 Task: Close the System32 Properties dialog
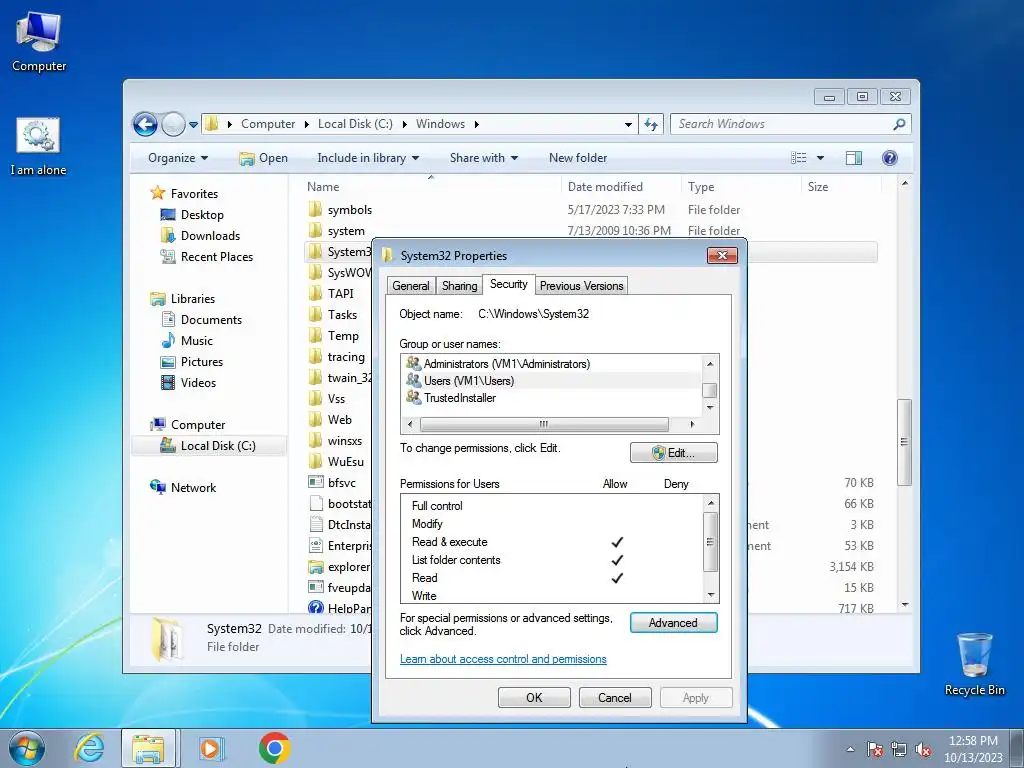[722, 255]
